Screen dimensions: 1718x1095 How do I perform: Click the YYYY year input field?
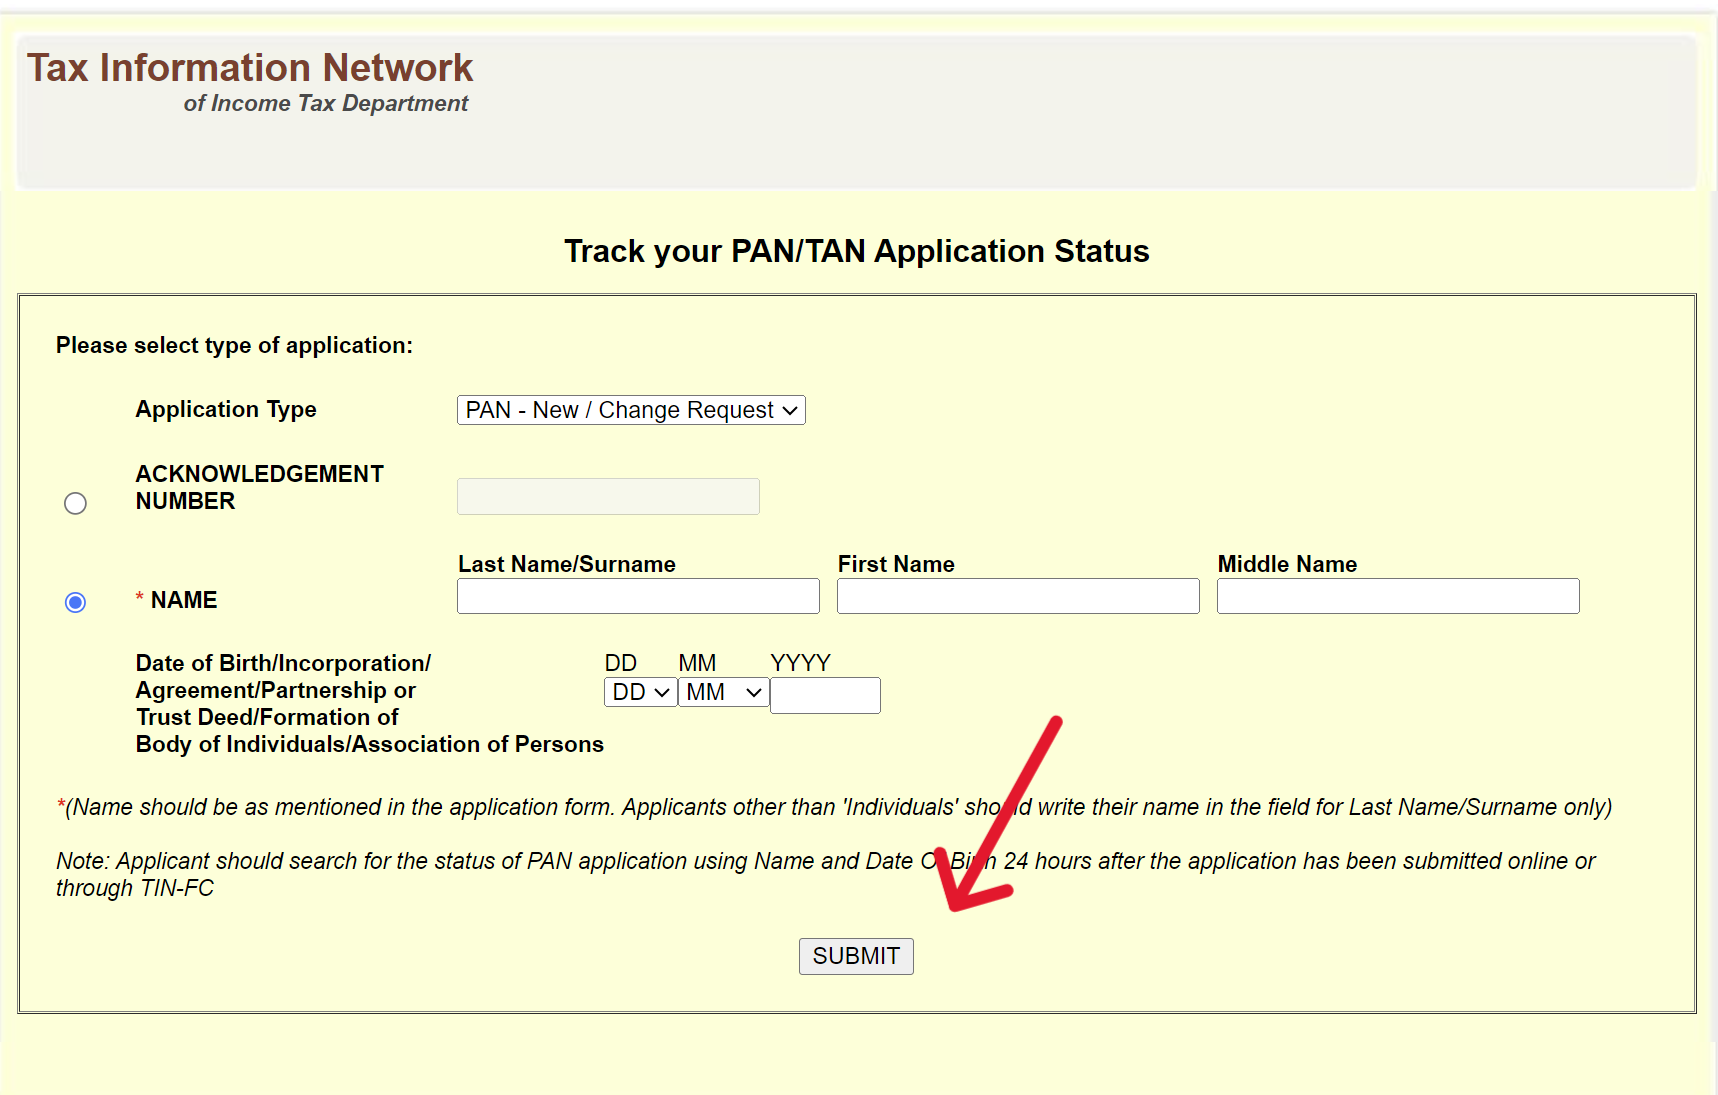click(824, 694)
